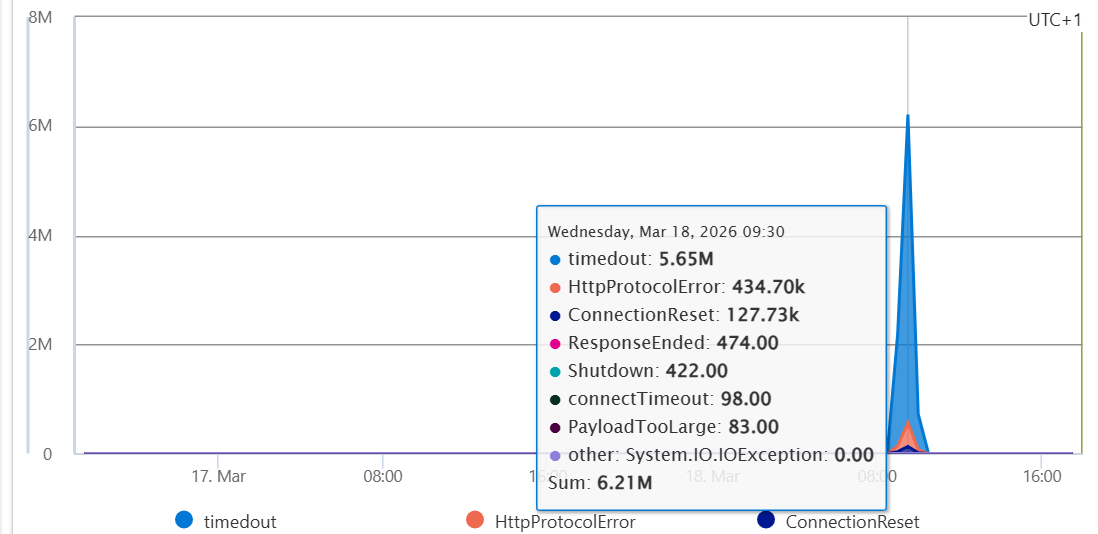1098x534 pixels.
Task: Click the pink ResponseEnded bullet in tooltip
Action: coord(555,343)
